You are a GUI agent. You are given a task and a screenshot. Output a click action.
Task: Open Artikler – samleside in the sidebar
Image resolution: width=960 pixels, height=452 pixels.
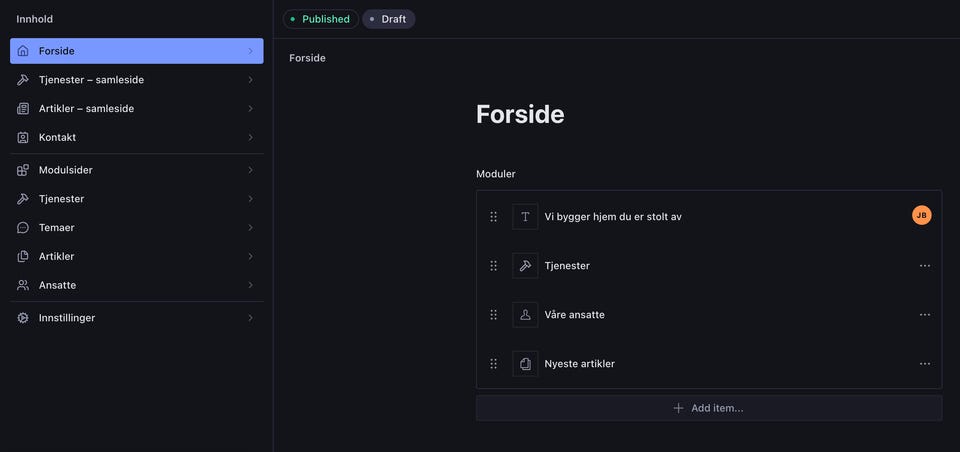coord(86,108)
